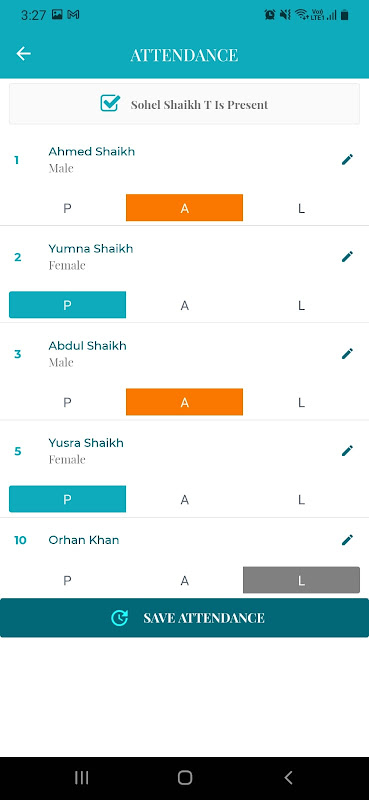This screenshot has width=369, height=800.
Task: Select the orange A status for Ahmed Shaikh
Action: tap(184, 208)
